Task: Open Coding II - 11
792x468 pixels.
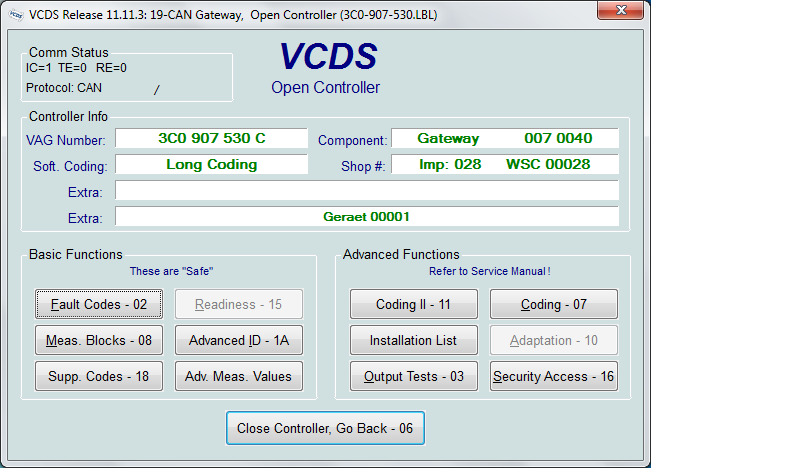Action: (x=413, y=305)
